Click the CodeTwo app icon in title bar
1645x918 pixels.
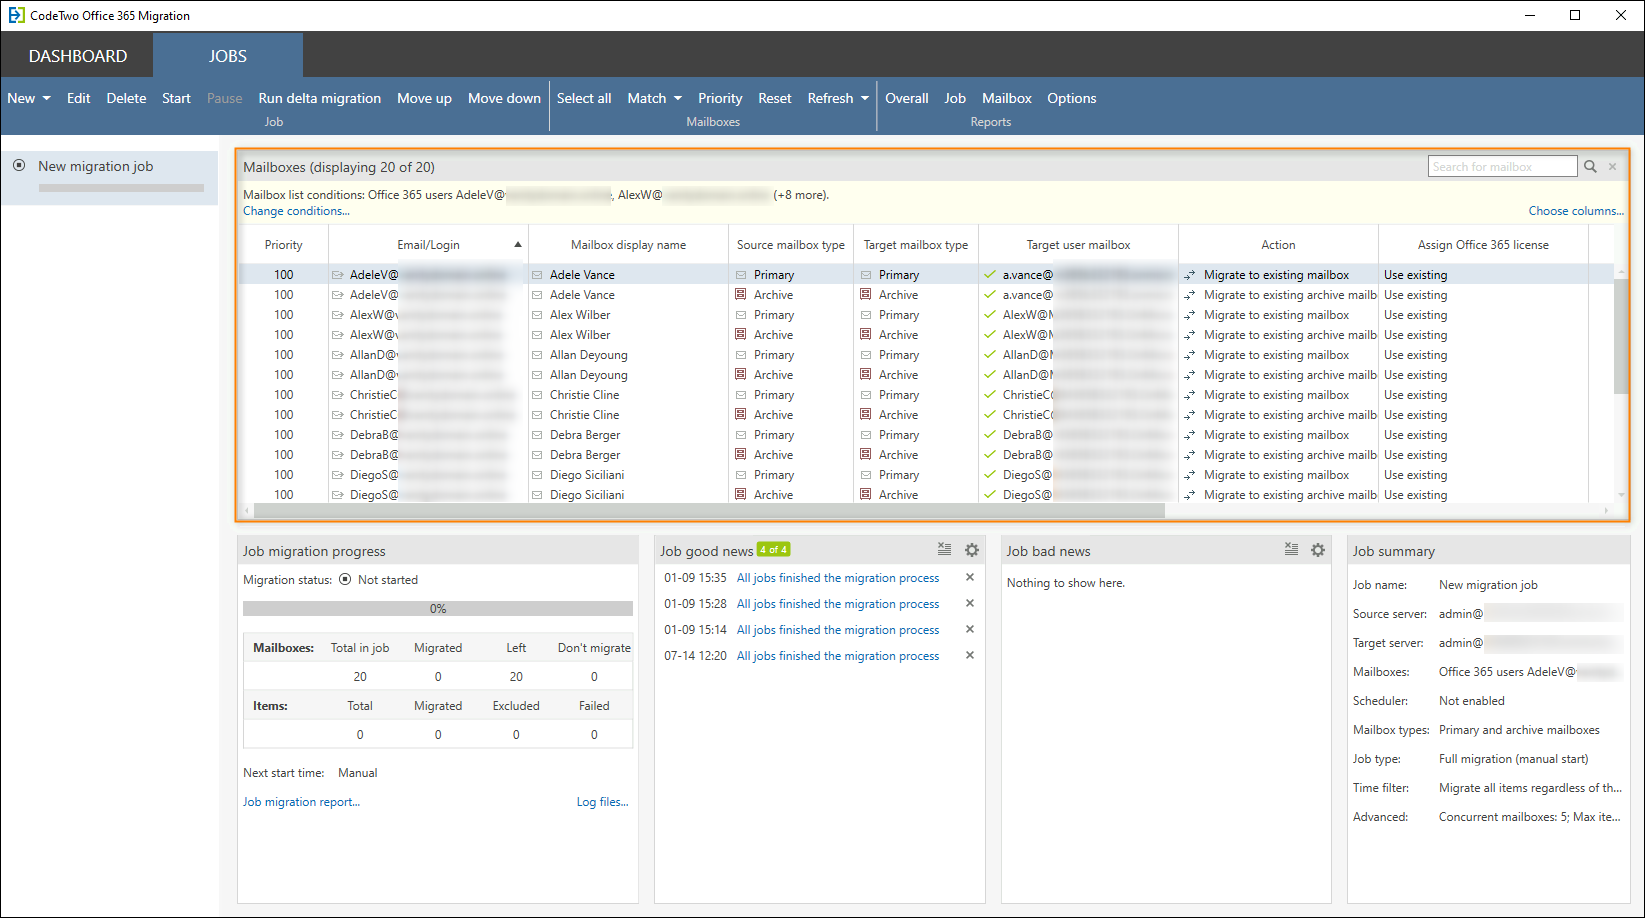tap(16, 15)
